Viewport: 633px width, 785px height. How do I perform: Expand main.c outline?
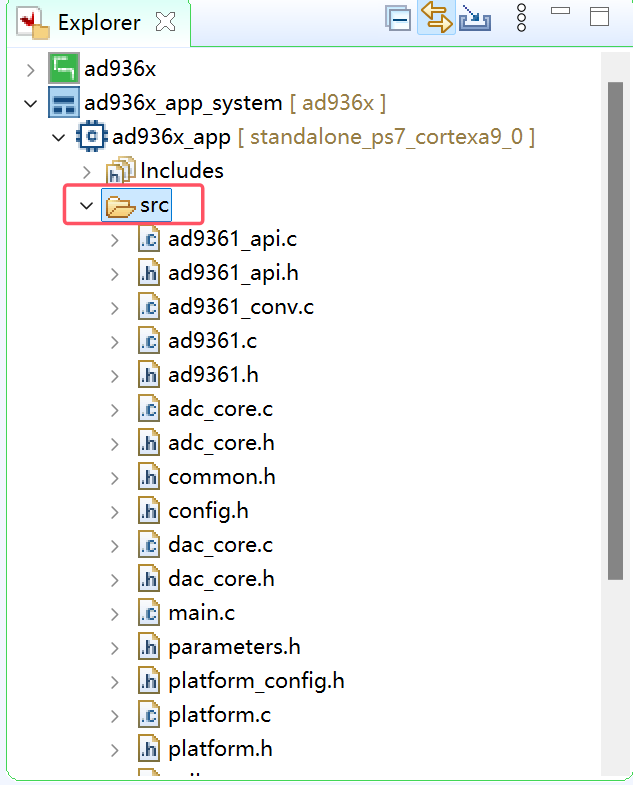point(115,614)
